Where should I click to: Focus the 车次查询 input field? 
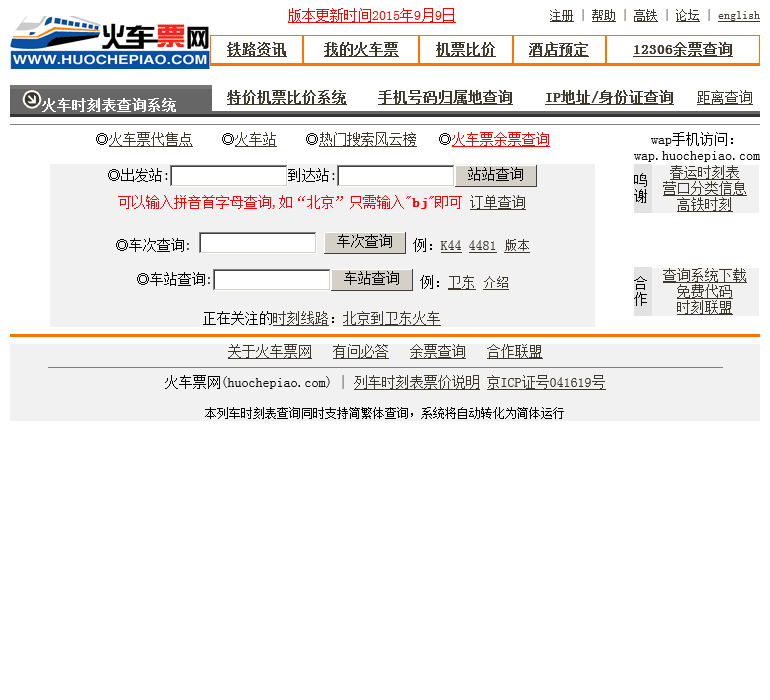[x=258, y=243]
